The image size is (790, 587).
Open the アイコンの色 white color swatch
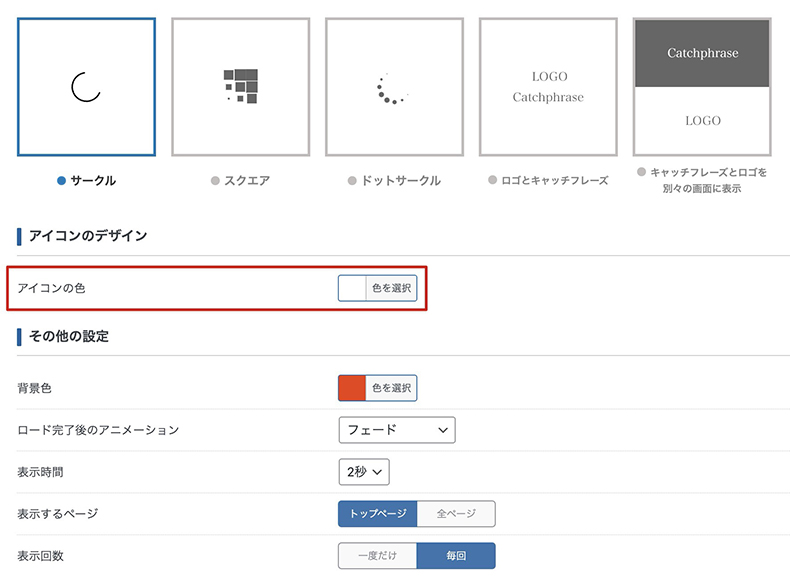coord(352,288)
